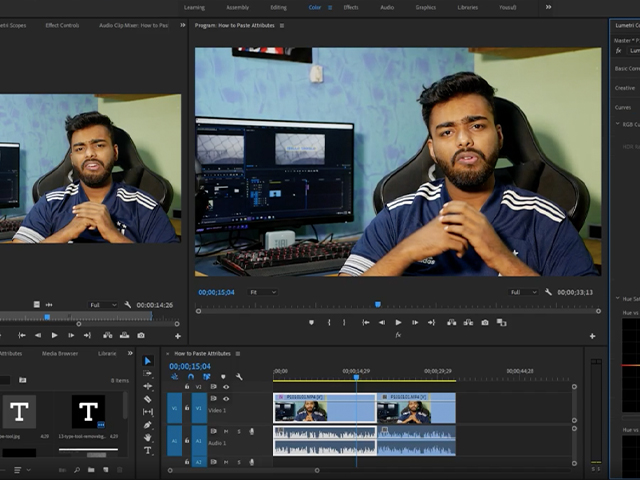
Task: Enable voice-over record on Audio 1
Action: tap(252, 431)
